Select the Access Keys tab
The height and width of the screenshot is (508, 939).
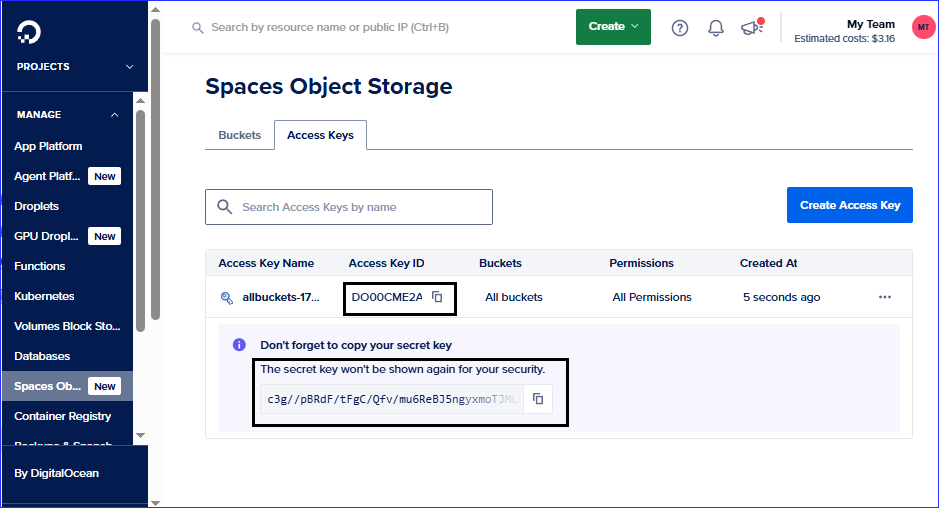[320, 135]
